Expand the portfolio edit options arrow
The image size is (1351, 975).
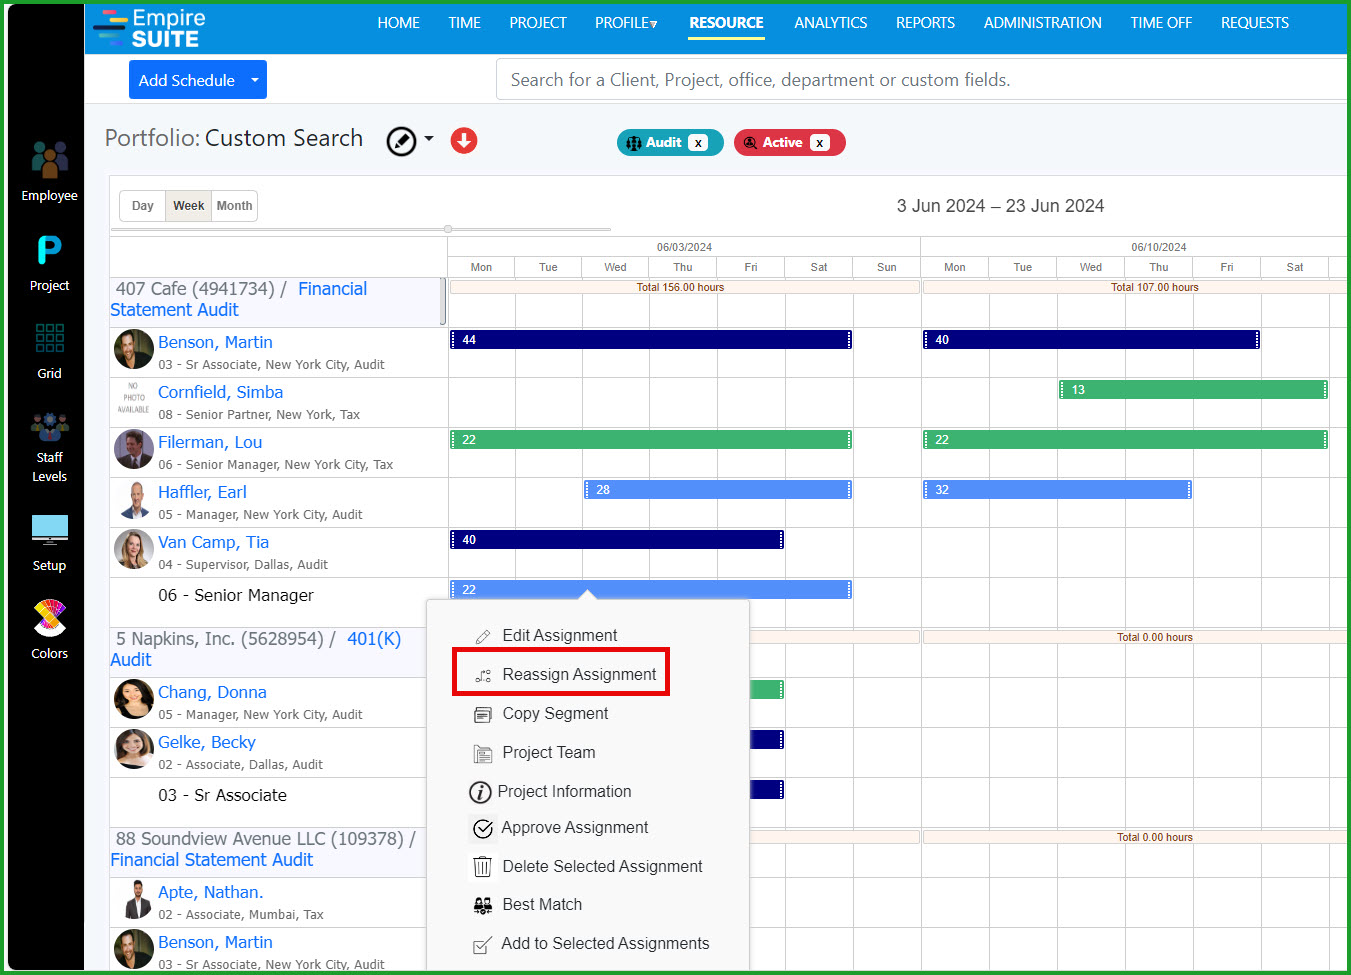point(429,139)
